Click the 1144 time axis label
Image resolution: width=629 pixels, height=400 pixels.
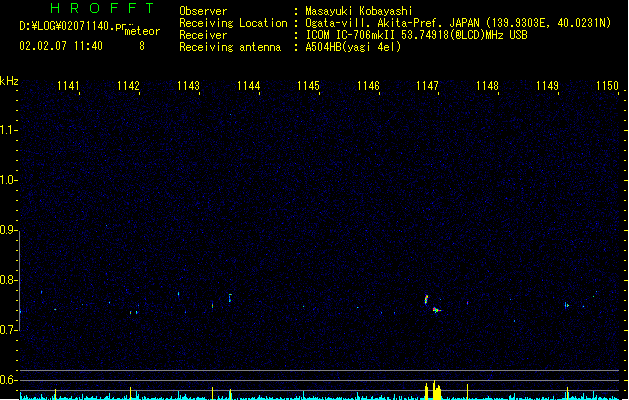[248, 86]
